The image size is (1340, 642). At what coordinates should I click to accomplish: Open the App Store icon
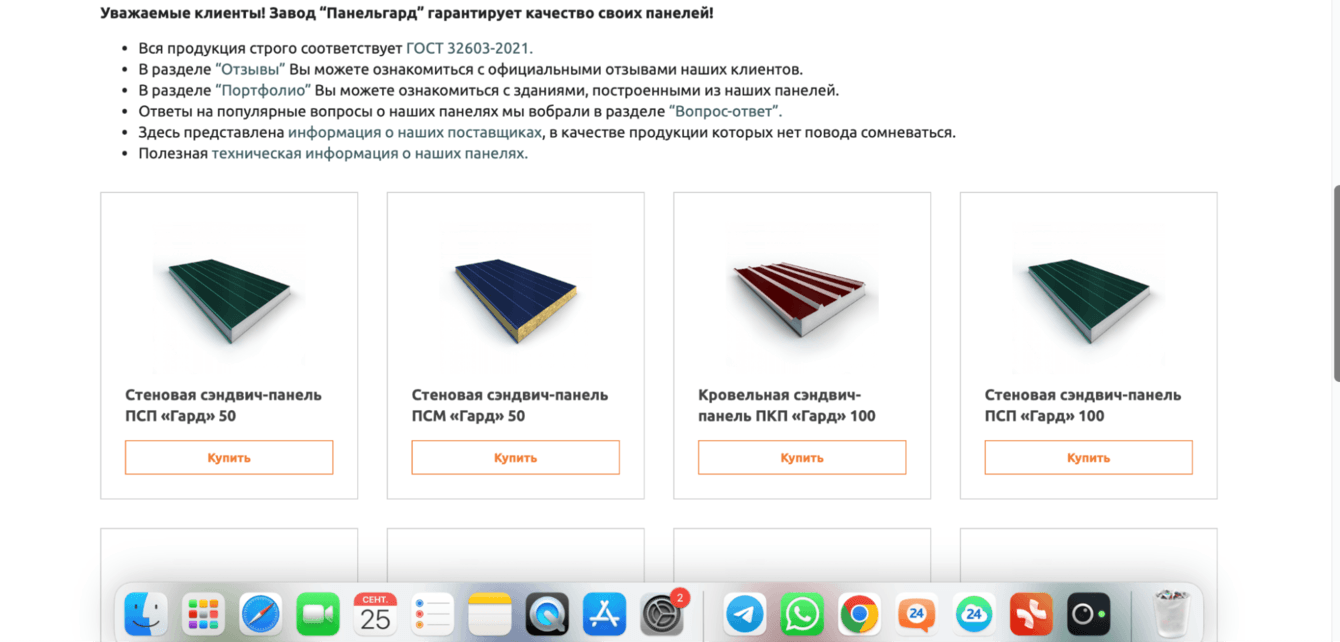(x=604, y=614)
